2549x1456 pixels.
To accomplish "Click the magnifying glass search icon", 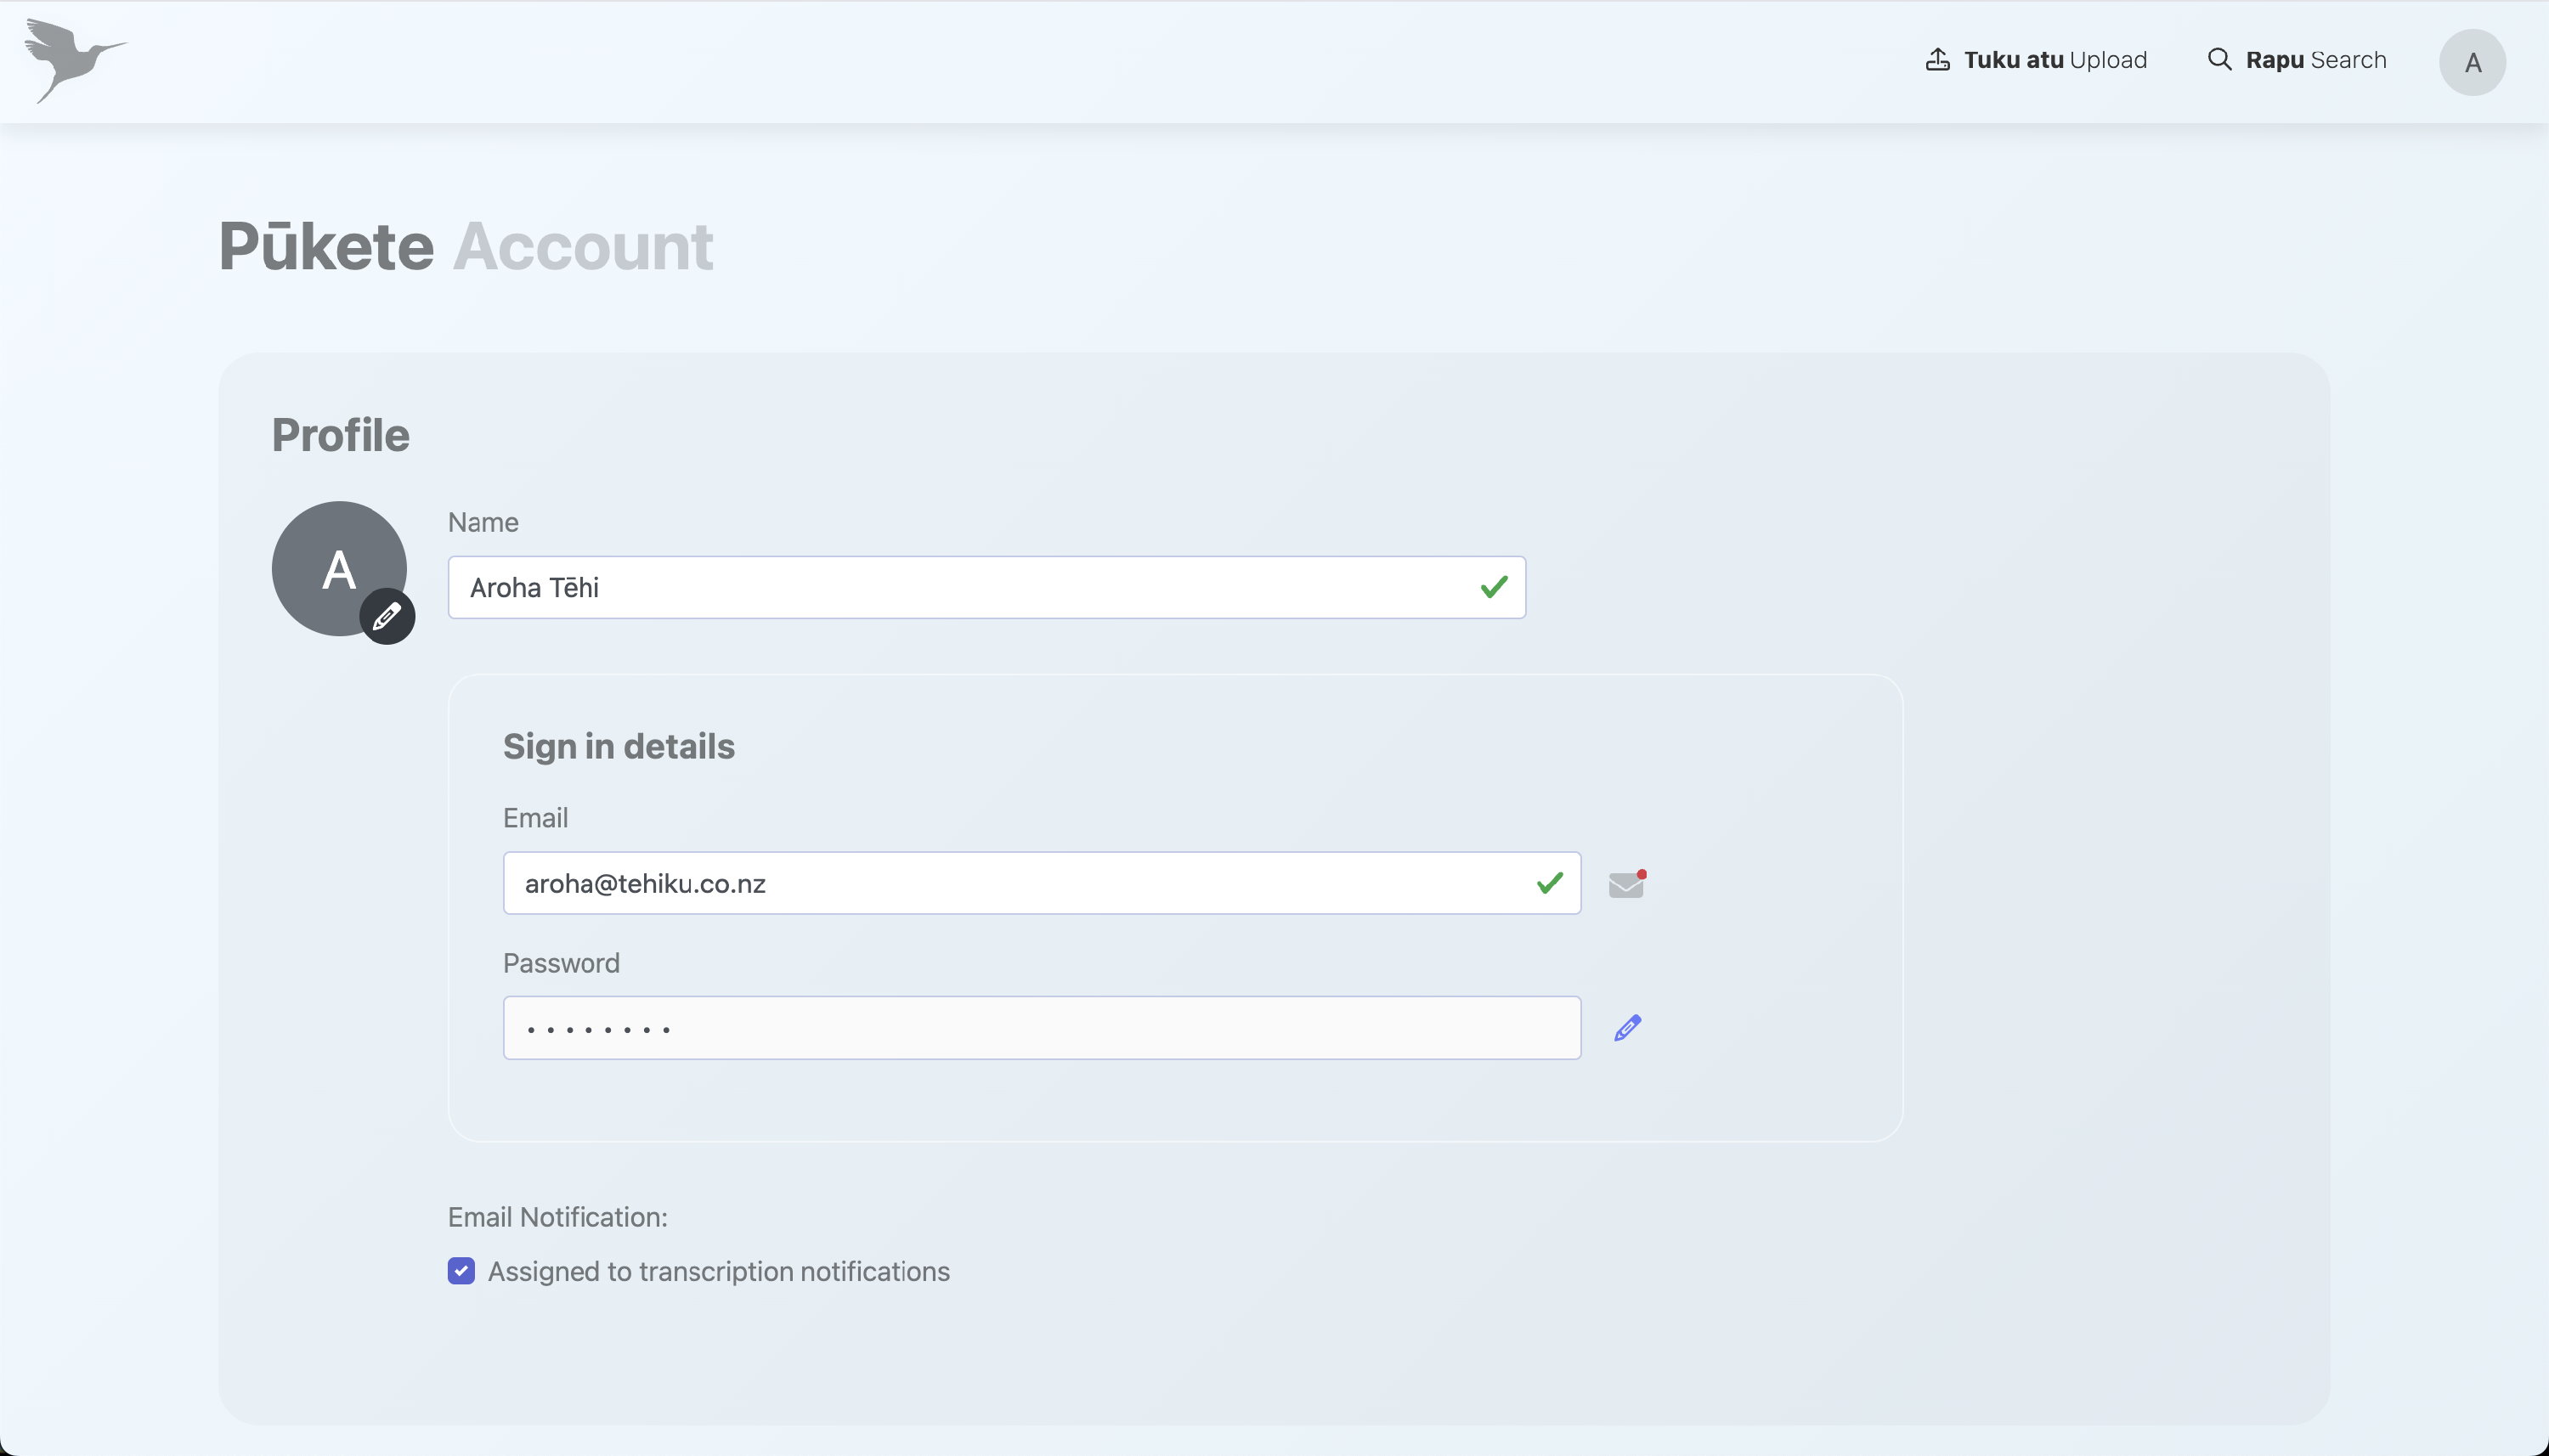I will 2219,60.
